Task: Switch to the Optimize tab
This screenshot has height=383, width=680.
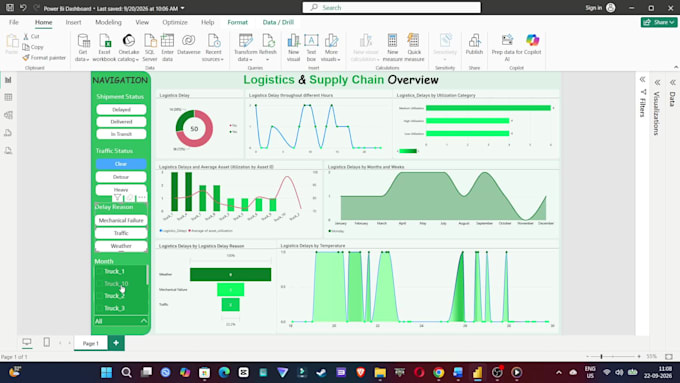Action: coord(175,22)
